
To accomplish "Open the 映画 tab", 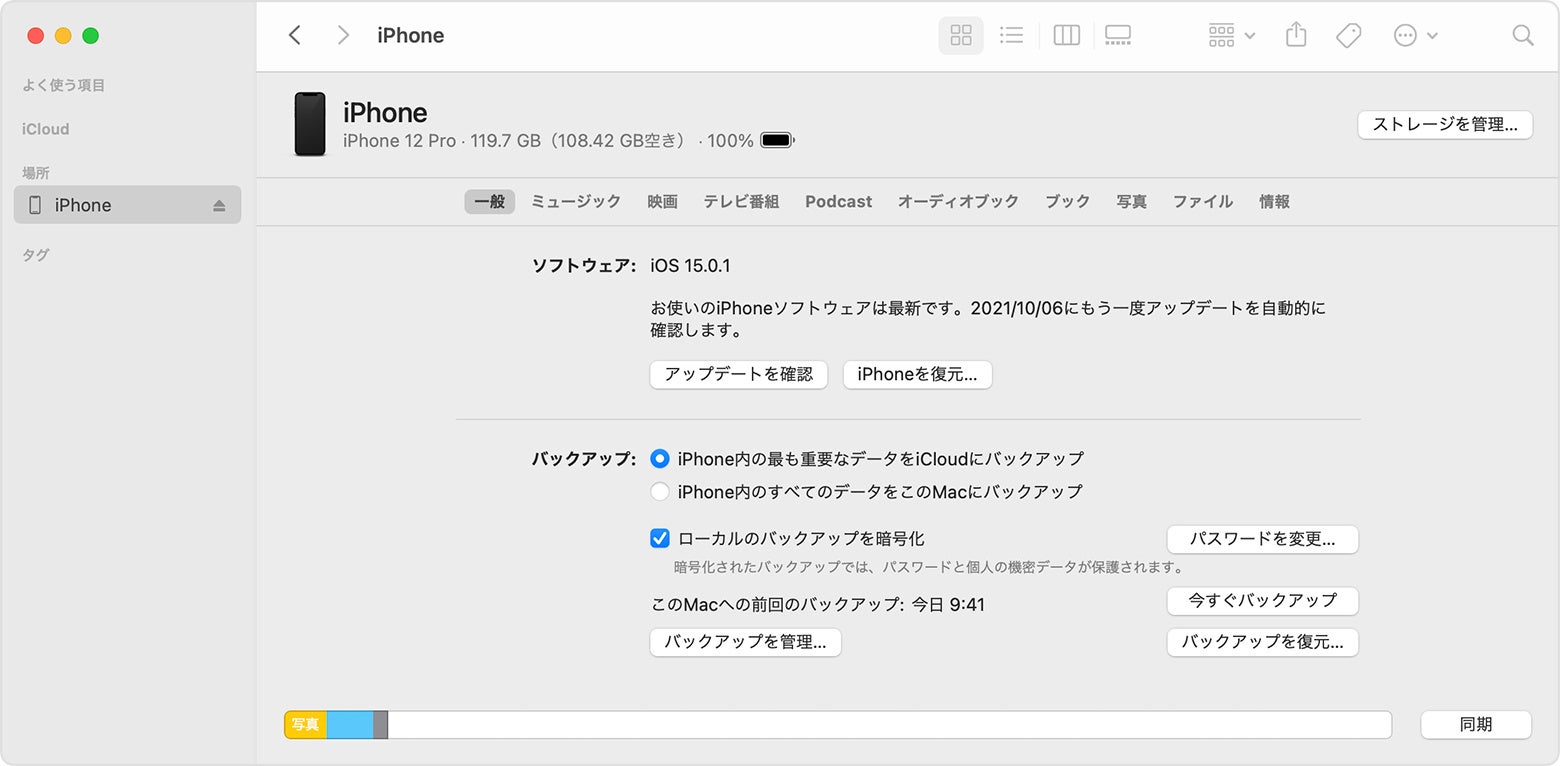I will click(x=662, y=202).
